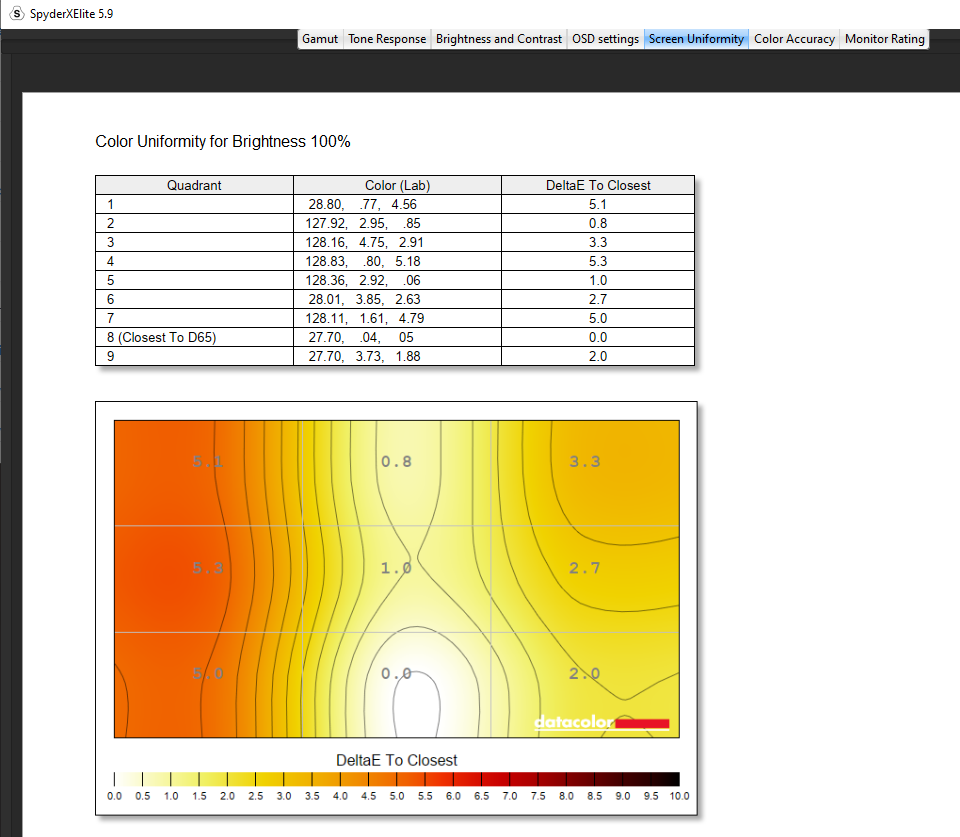Viewport: 960px width, 837px height.
Task: Open the OSD settings tab
Action: (605, 39)
